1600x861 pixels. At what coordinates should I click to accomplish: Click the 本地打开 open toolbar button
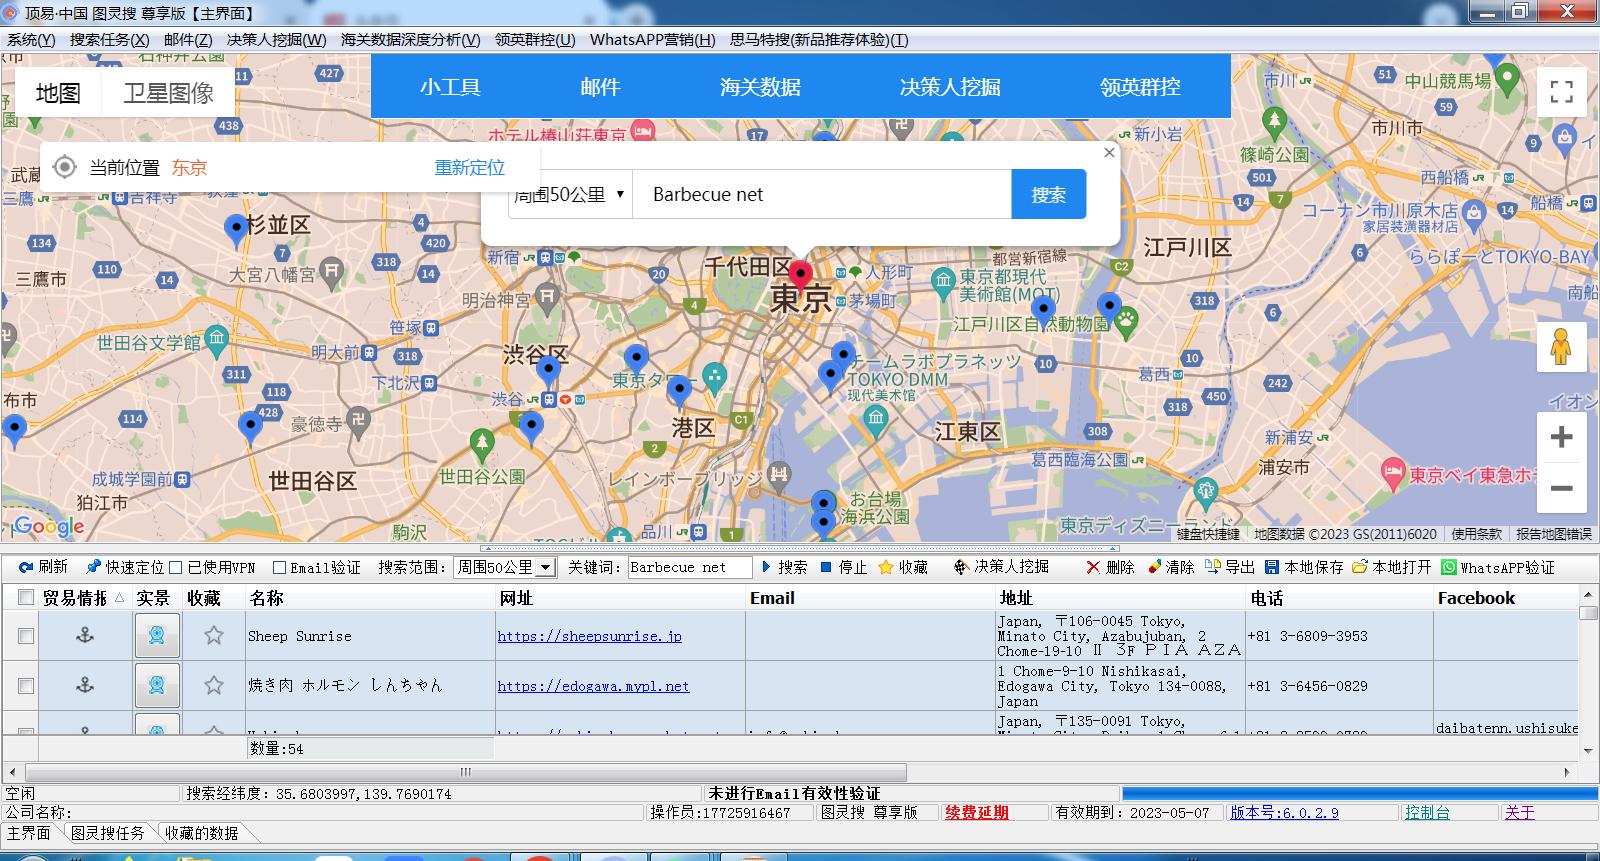click(x=1392, y=567)
